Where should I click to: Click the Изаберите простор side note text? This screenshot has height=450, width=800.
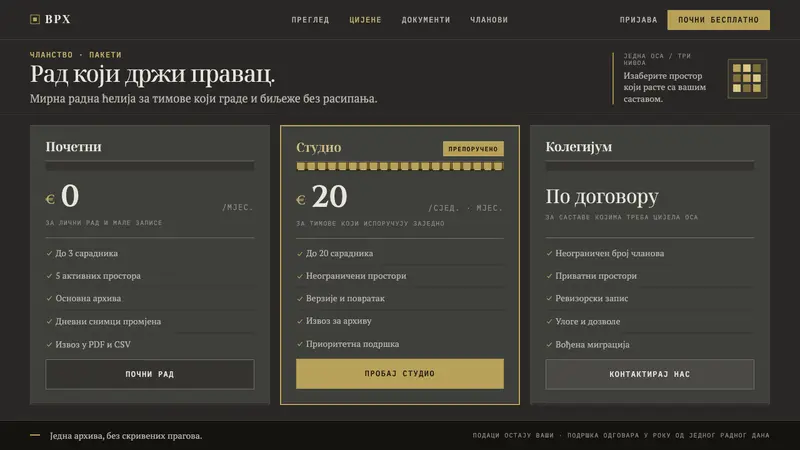click(665, 87)
